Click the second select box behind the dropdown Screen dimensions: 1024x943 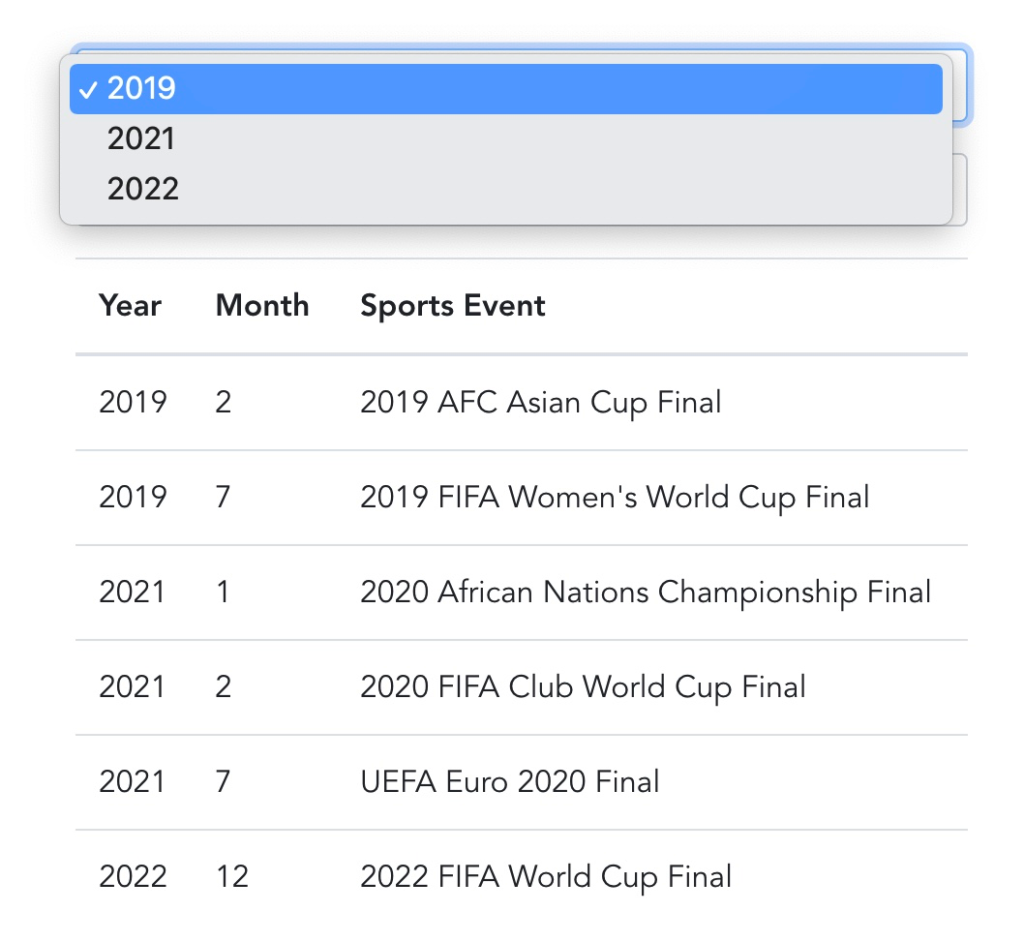click(960, 189)
